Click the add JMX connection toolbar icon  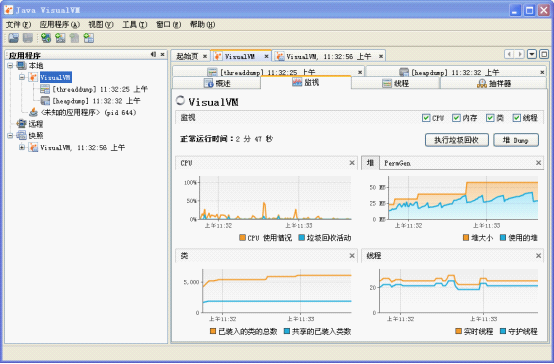[x=60, y=38]
